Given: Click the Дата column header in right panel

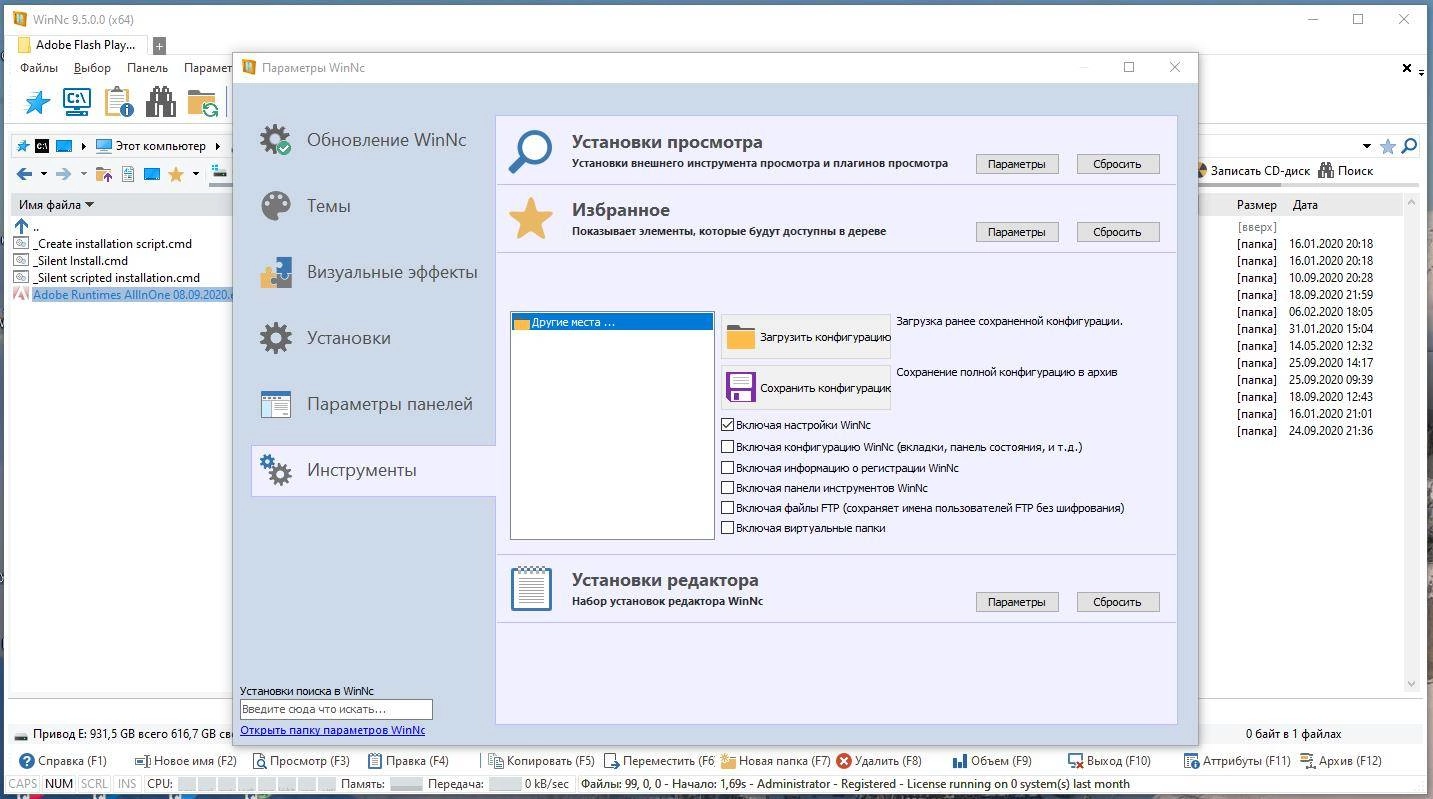Looking at the screenshot, I should click(1305, 205).
